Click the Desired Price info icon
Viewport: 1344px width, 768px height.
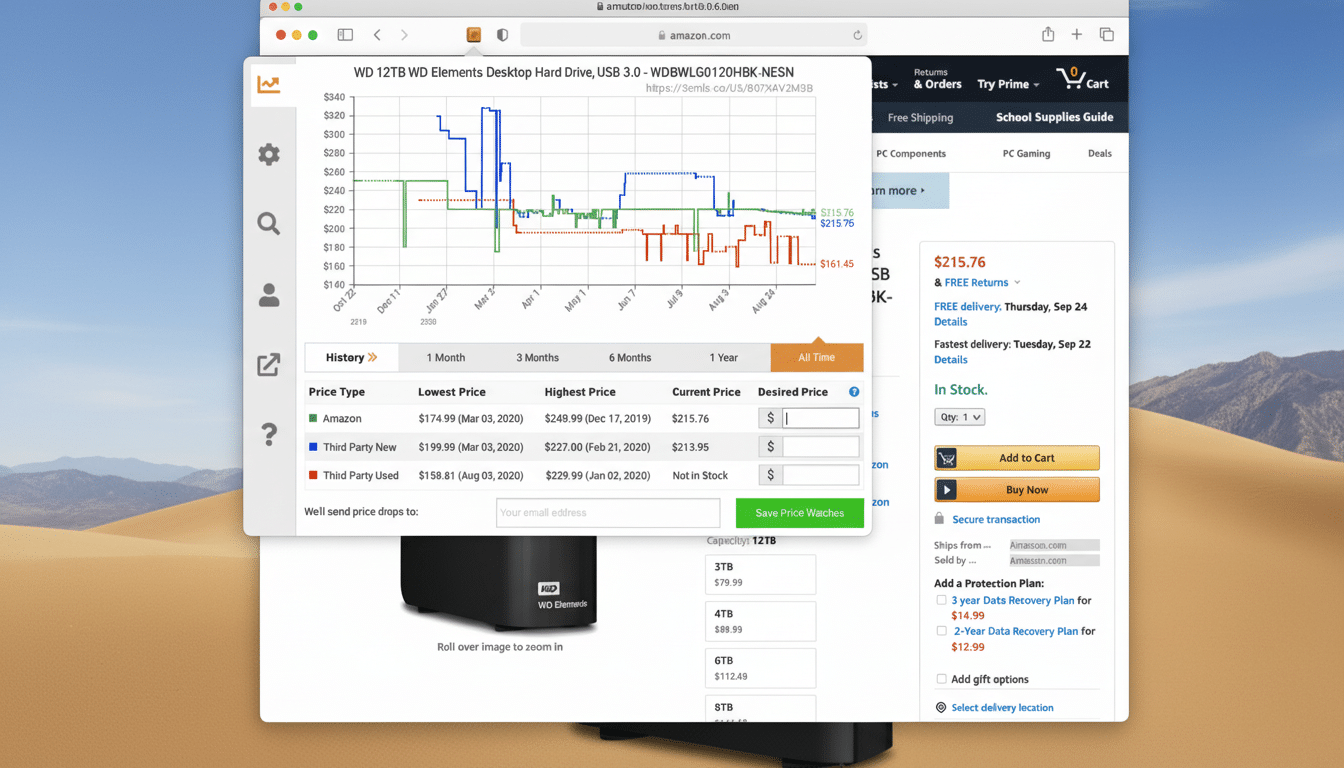tap(853, 391)
